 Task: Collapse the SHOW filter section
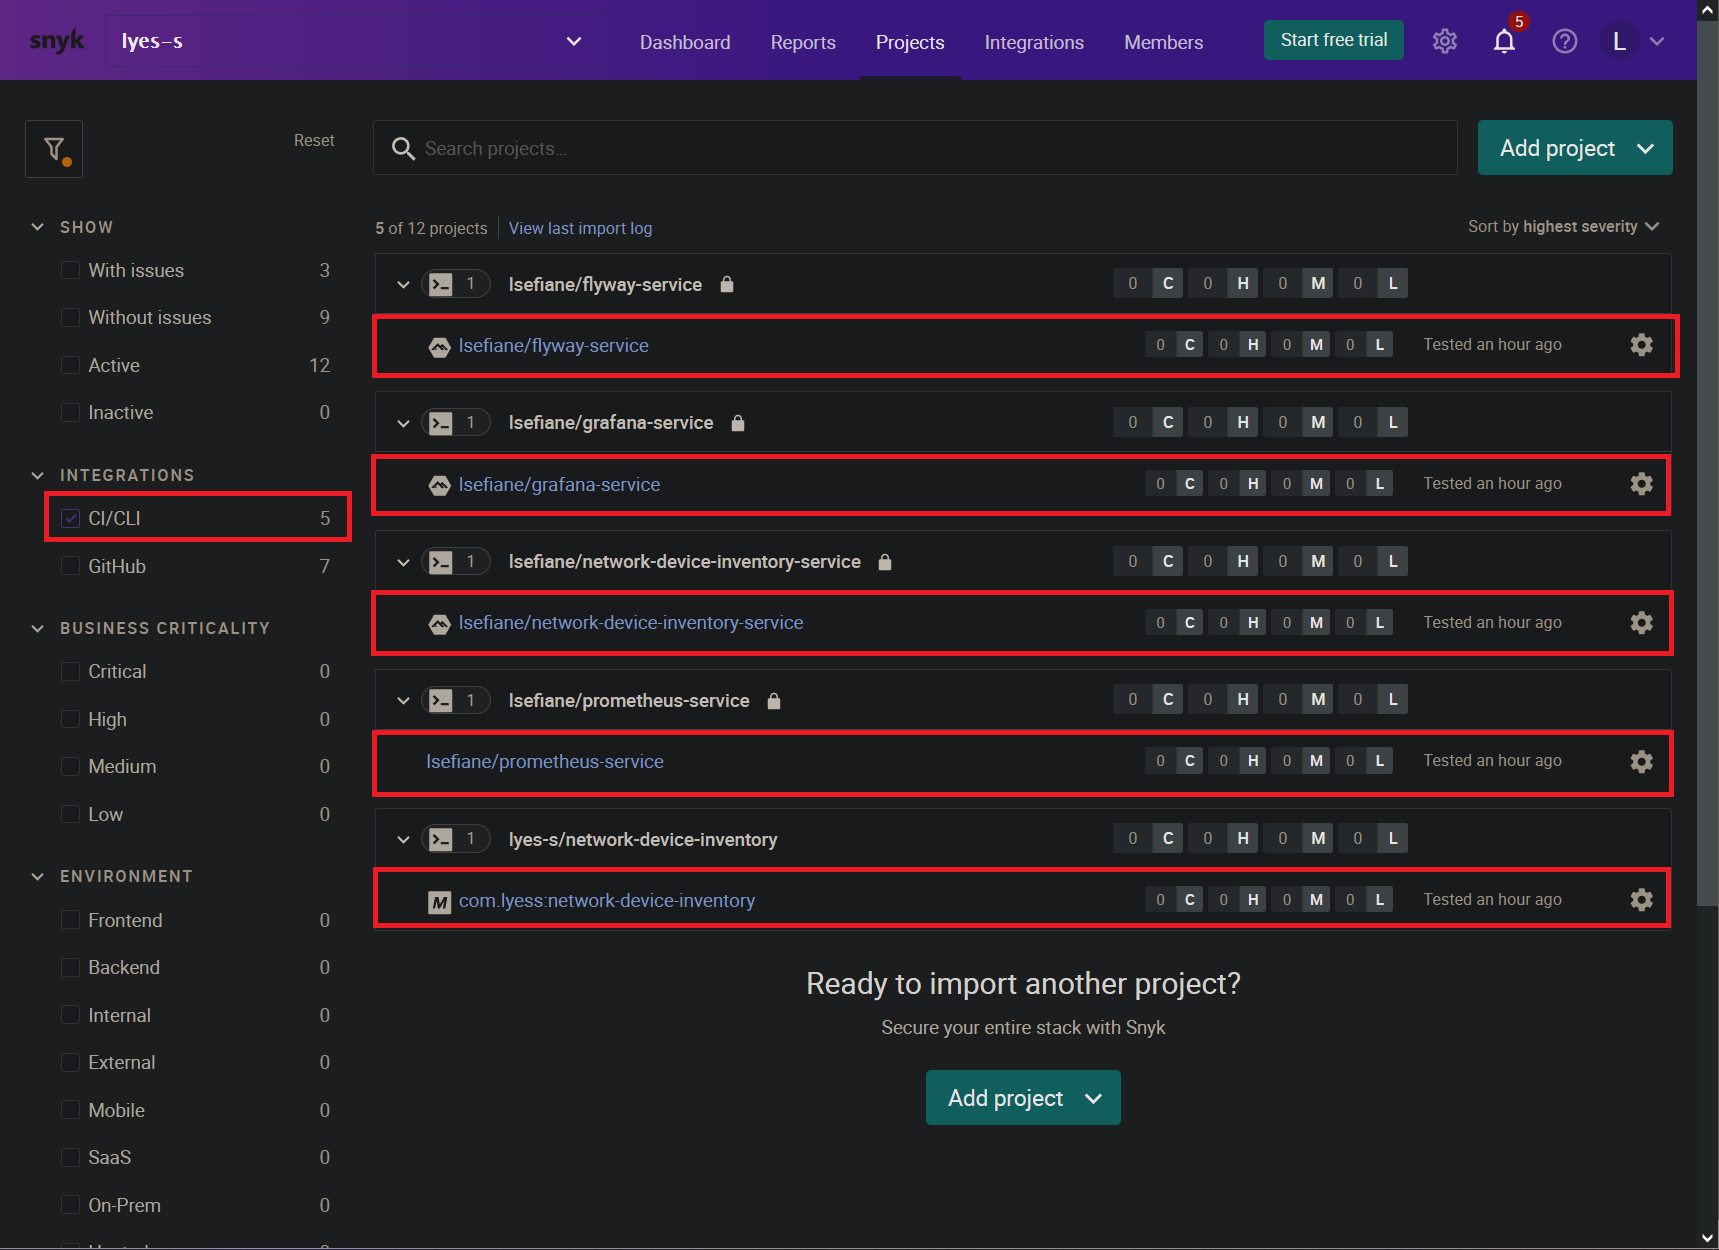[x=38, y=227]
